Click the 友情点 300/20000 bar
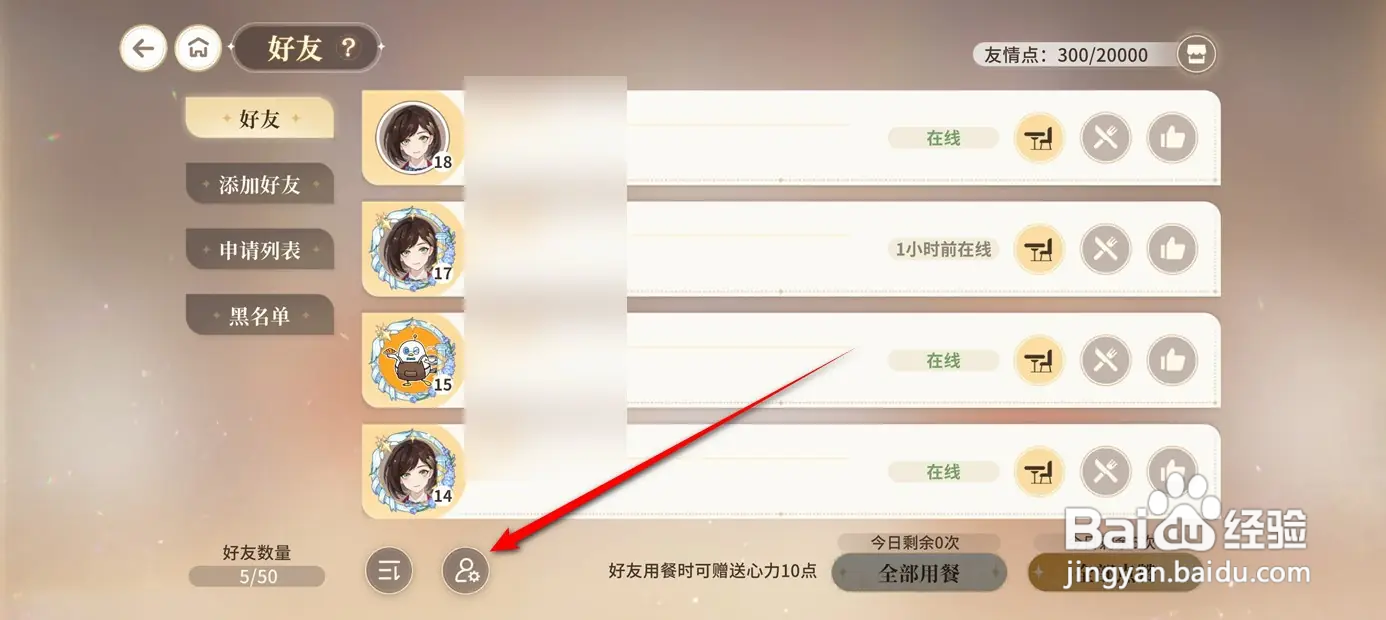This screenshot has height=620, width=1386. [1076, 55]
